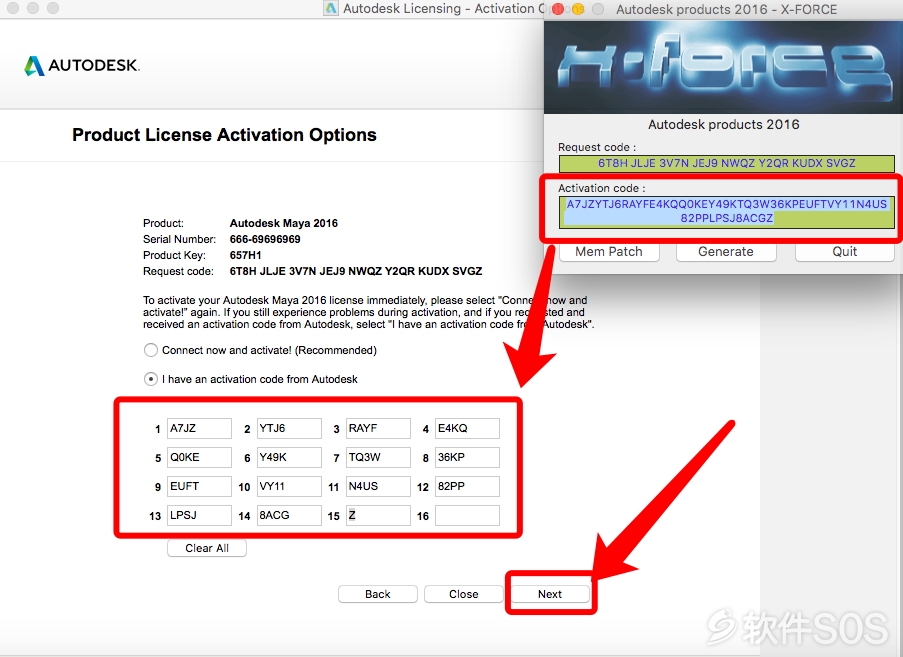Click the yellow minimize dot of the X-Force window
The width and height of the screenshot is (903, 657).
tap(578, 9)
